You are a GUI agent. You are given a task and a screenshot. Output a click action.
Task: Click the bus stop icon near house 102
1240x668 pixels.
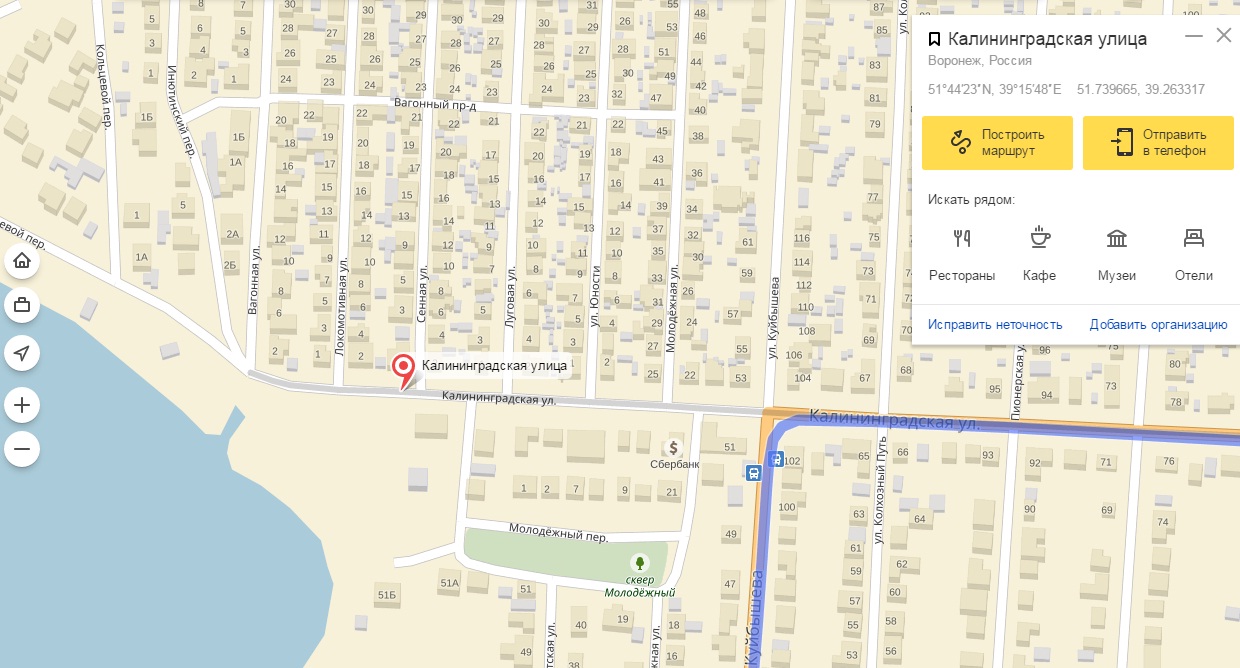coord(776,459)
